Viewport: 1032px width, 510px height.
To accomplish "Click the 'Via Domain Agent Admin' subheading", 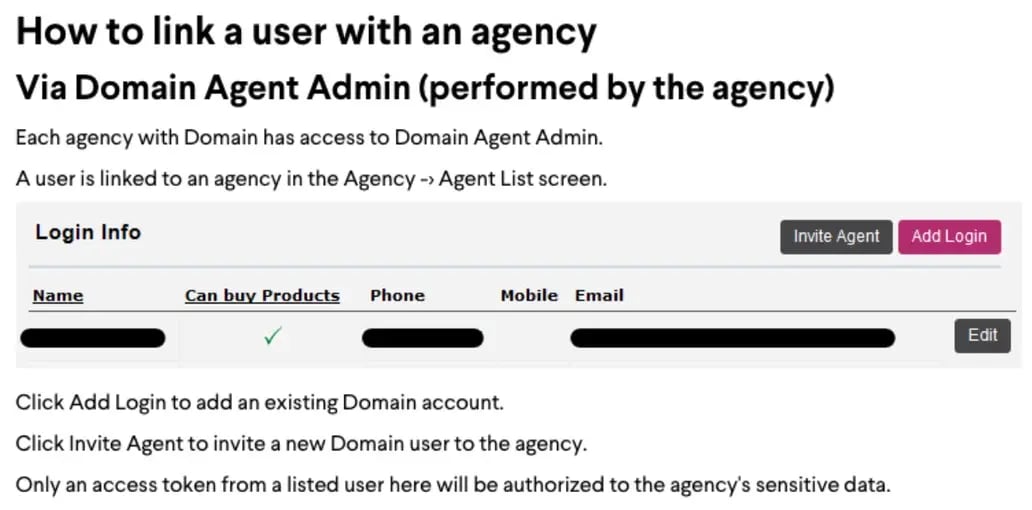I will (x=425, y=88).
